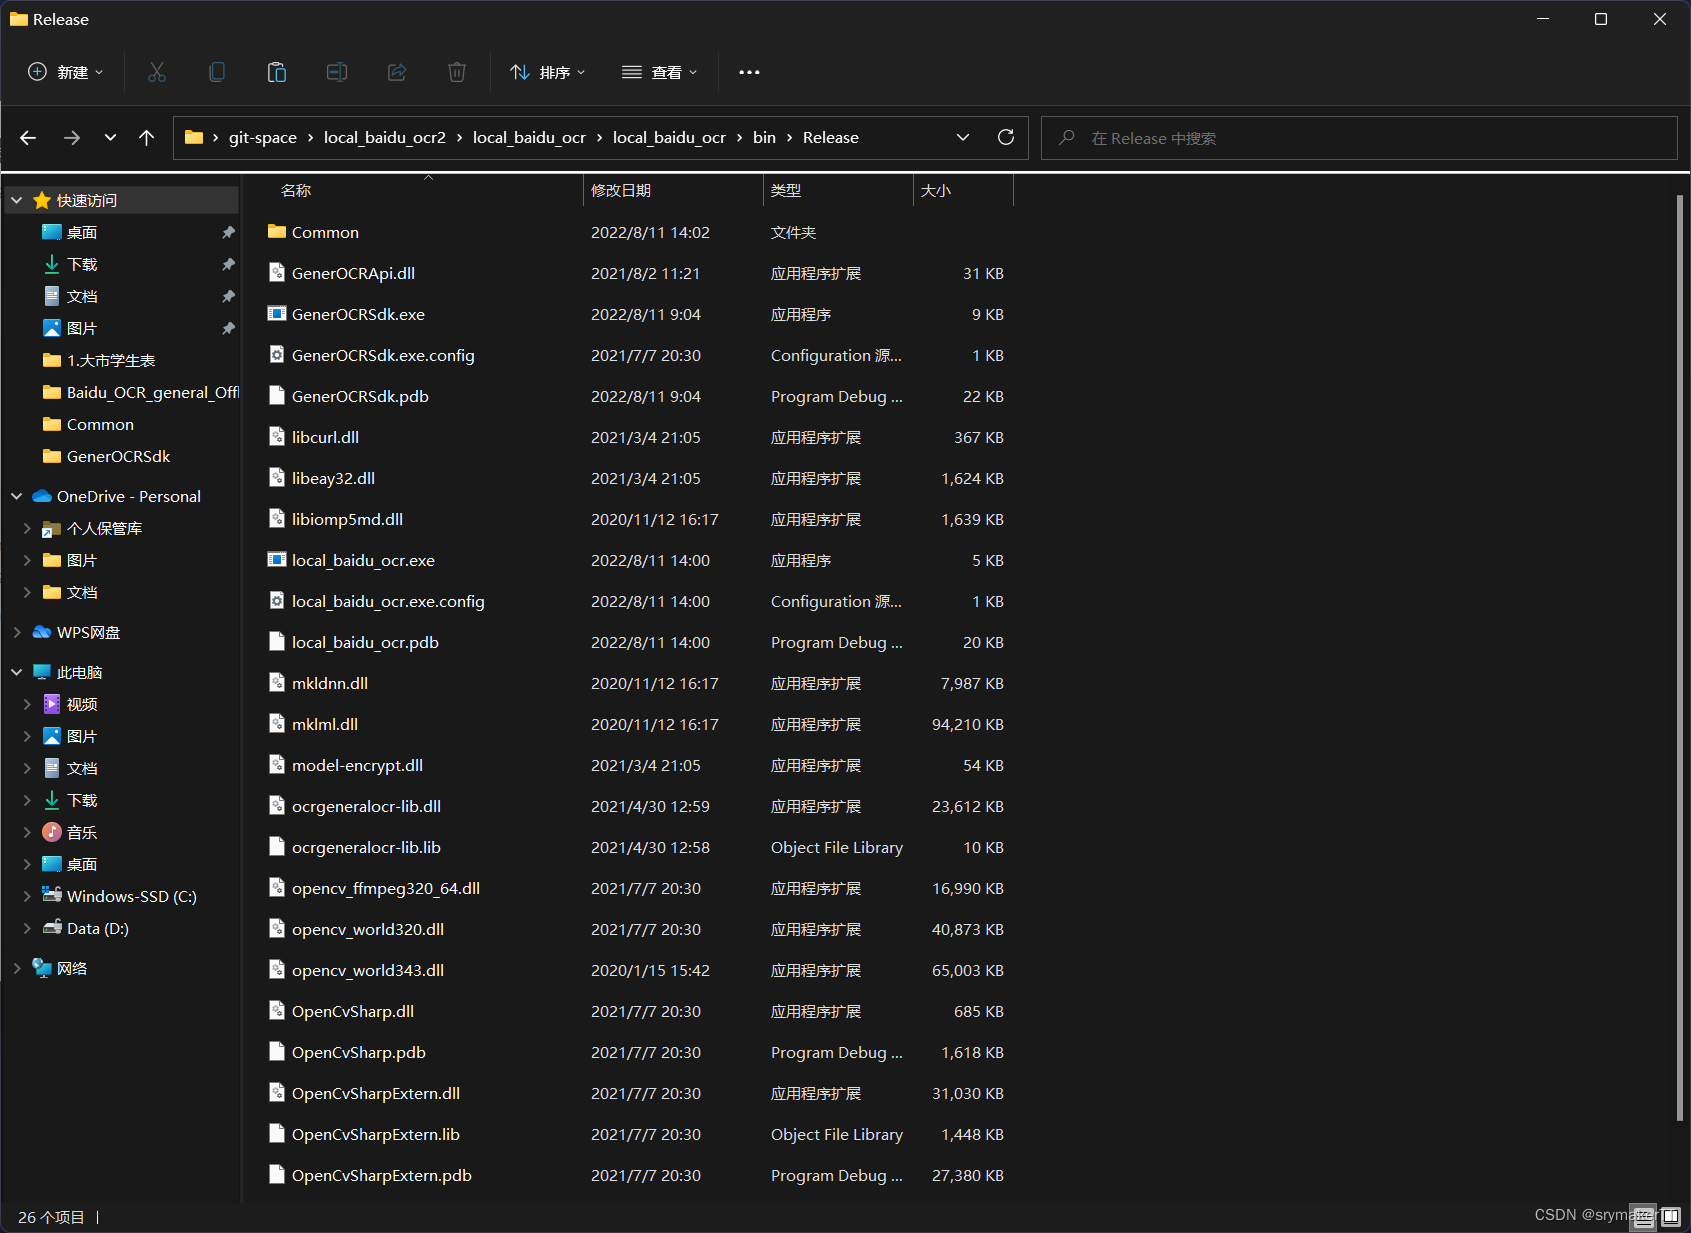Open recent locations dropdown chevron
The width and height of the screenshot is (1691, 1233).
[110, 138]
